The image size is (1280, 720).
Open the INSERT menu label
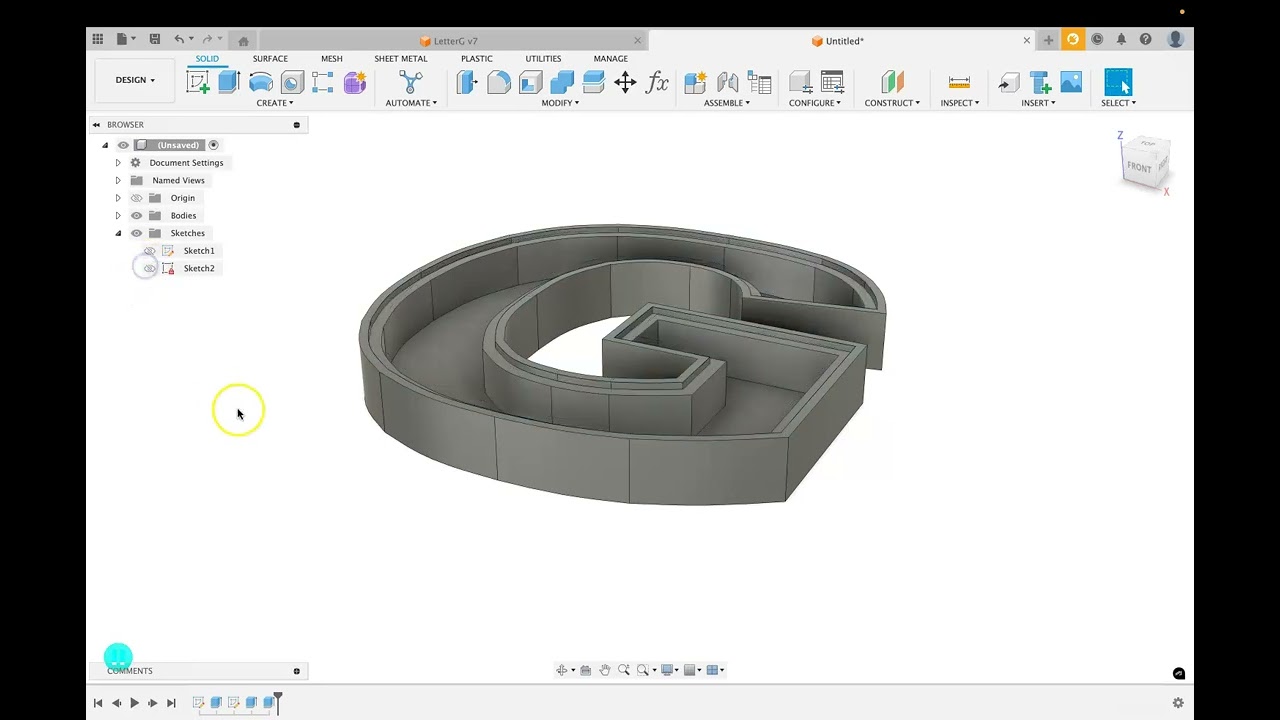coord(1038,103)
